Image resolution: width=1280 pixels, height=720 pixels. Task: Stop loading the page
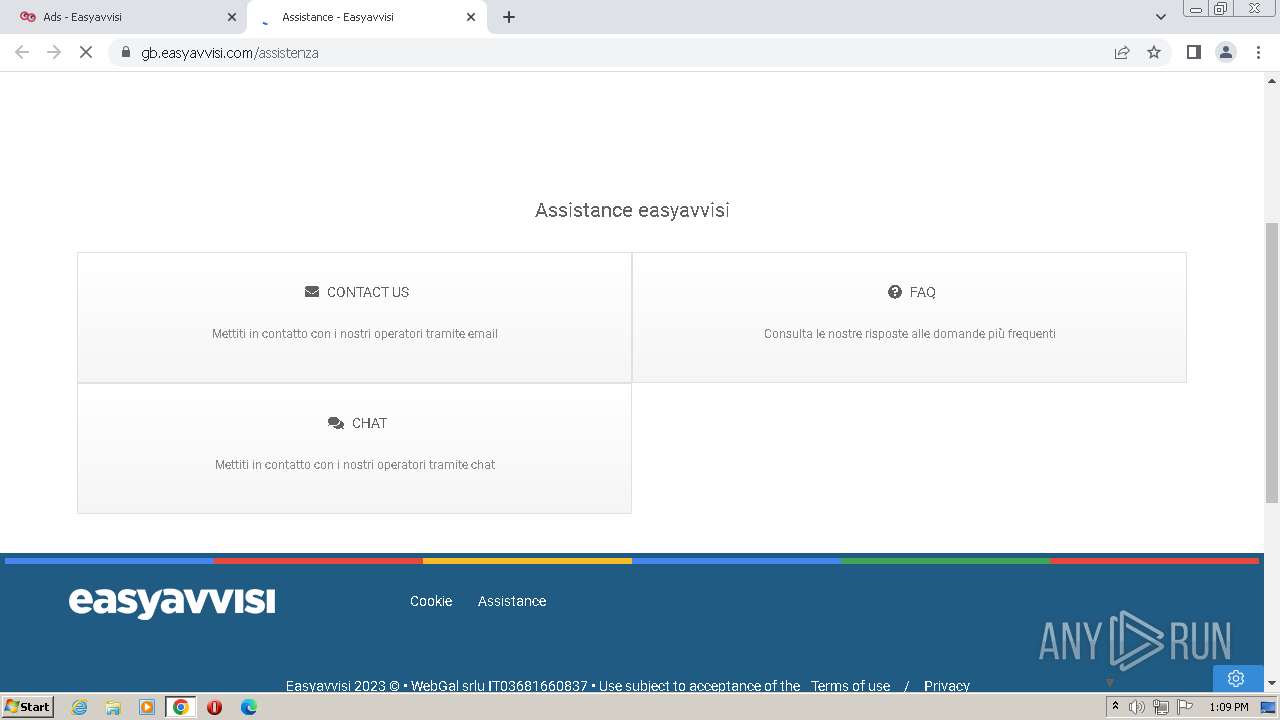click(x=86, y=52)
